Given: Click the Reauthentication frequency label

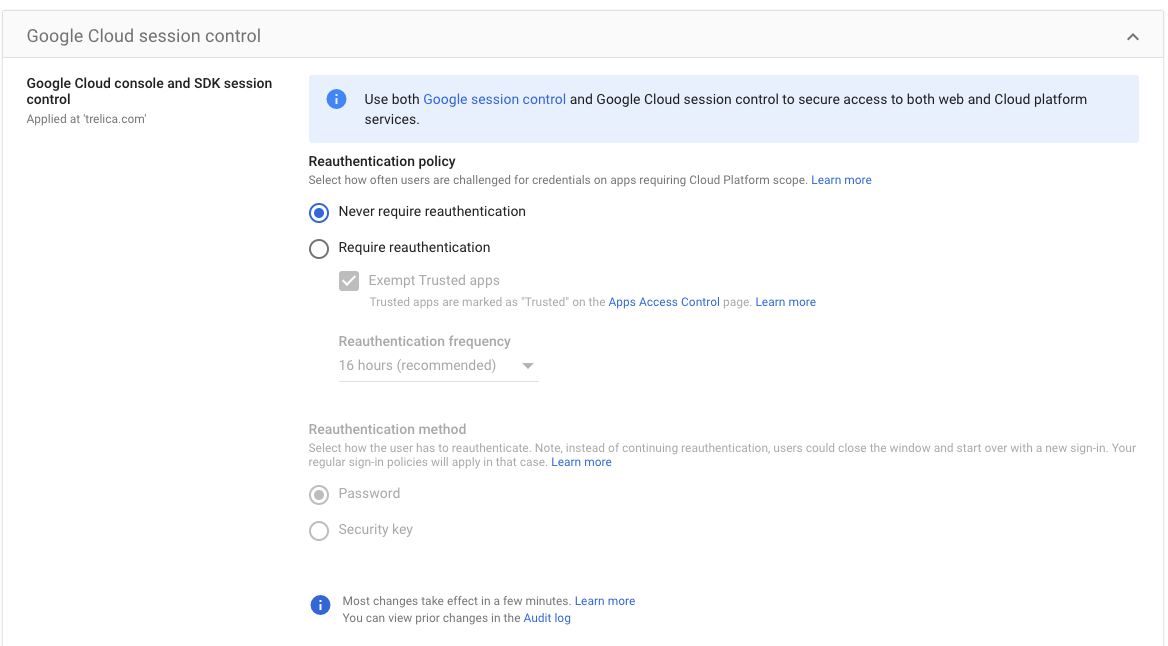Looking at the screenshot, I should [x=425, y=341].
